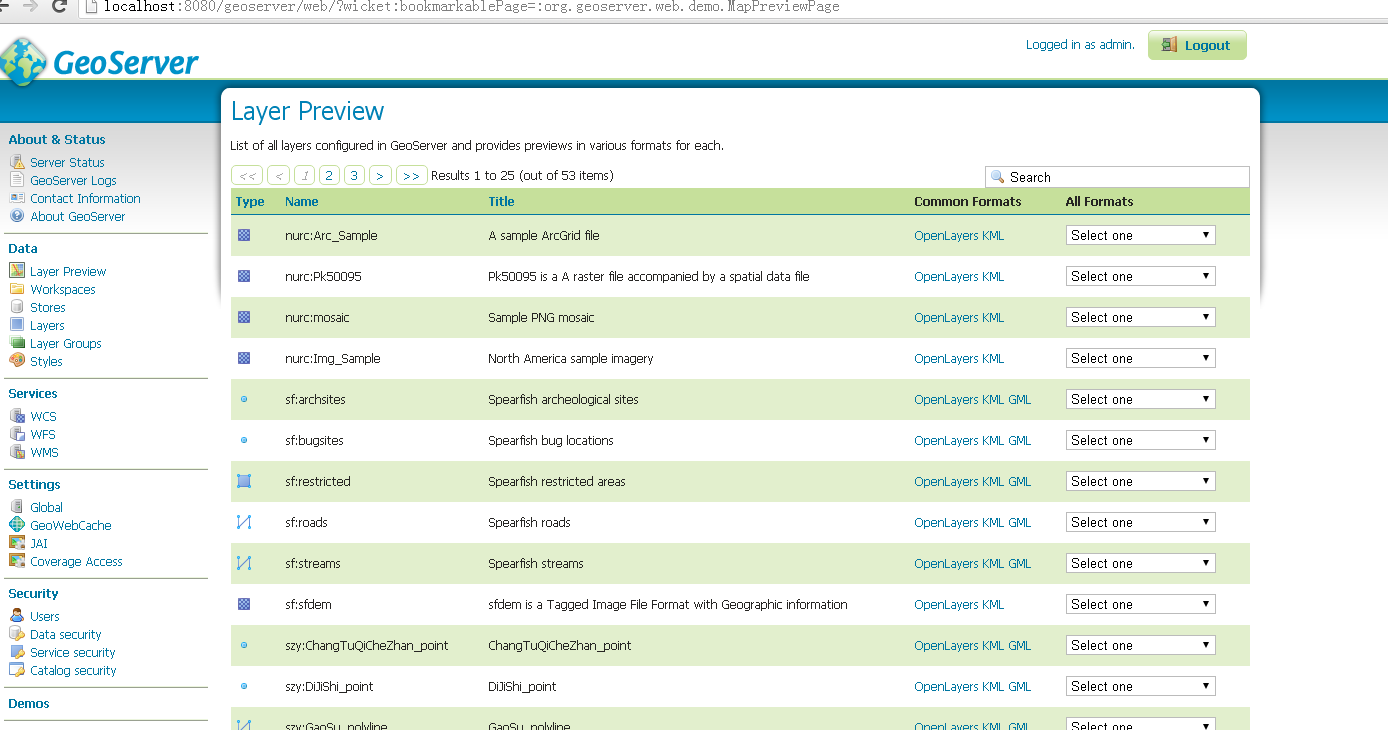Reload the page with browser refresh button
1388x730 pixels.
(59, 6)
